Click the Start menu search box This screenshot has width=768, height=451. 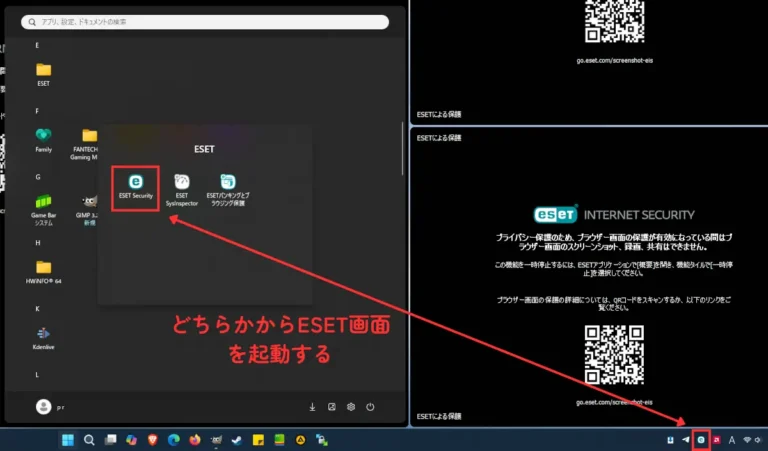(x=205, y=22)
